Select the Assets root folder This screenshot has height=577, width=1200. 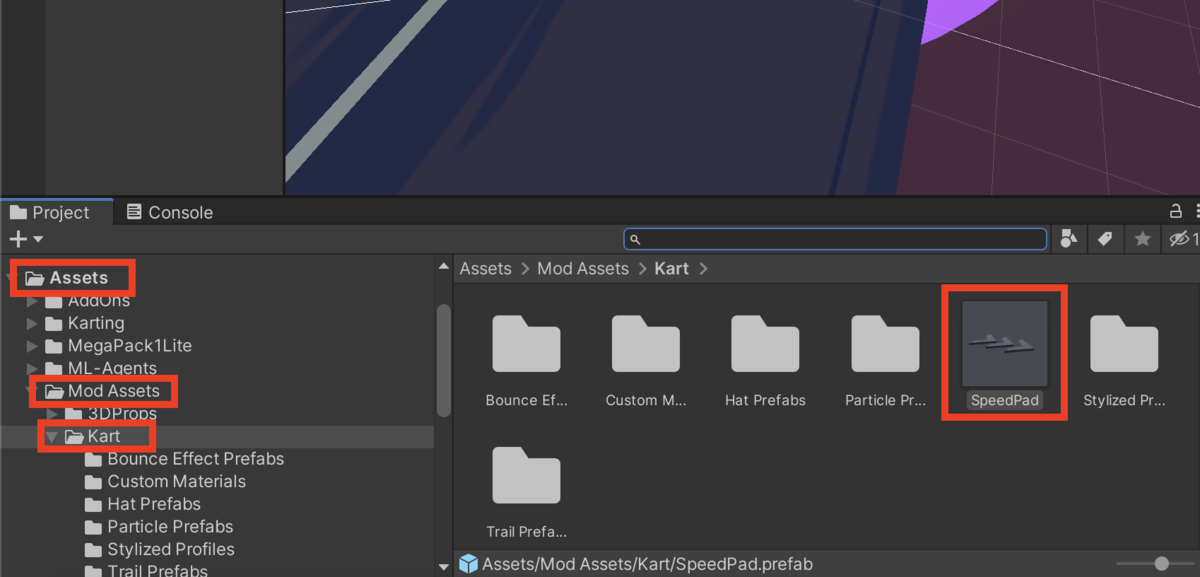point(67,277)
